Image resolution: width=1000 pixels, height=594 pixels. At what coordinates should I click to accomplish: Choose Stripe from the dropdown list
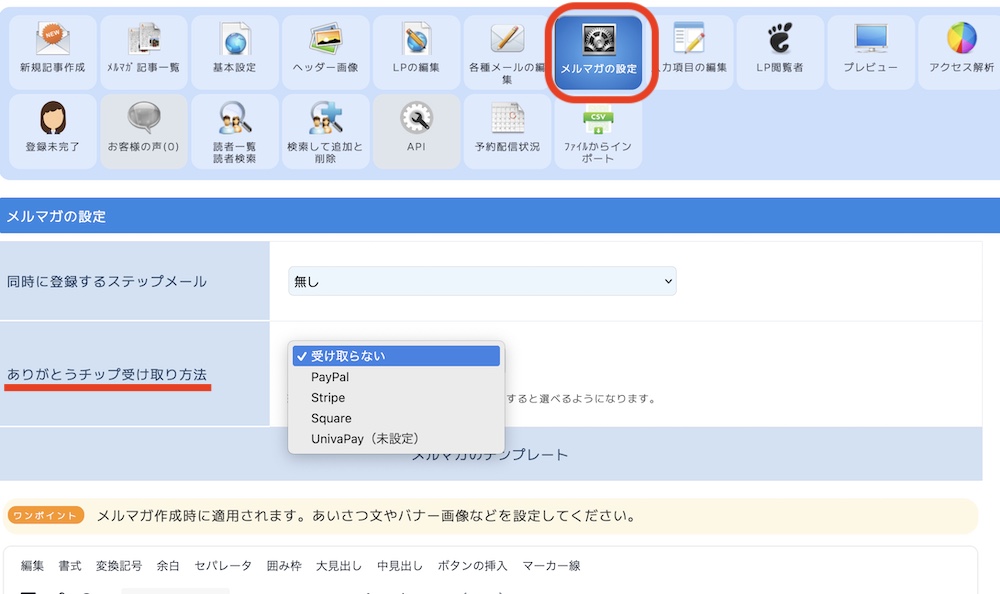point(328,398)
